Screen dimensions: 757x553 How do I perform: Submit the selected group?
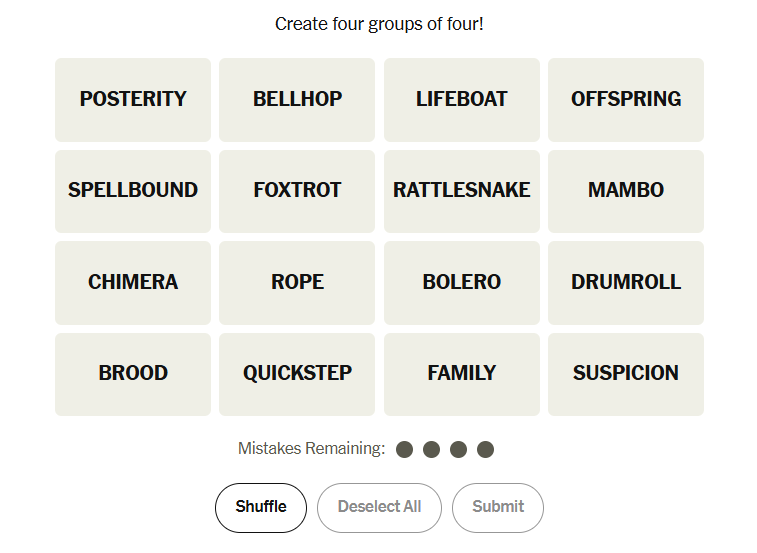(x=498, y=507)
